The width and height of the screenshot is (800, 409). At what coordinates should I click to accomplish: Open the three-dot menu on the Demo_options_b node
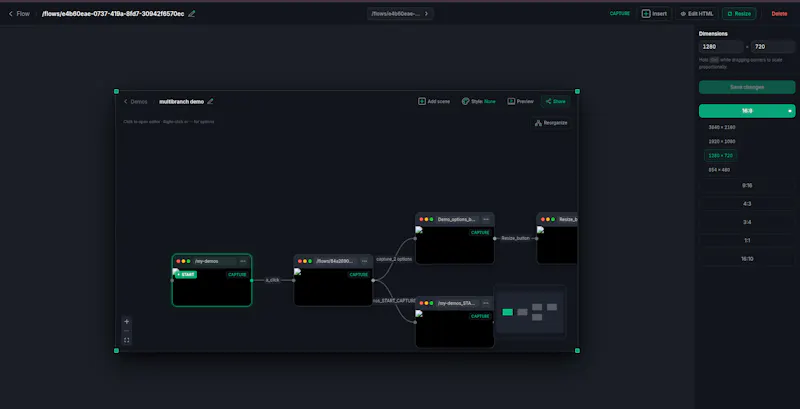coord(486,219)
